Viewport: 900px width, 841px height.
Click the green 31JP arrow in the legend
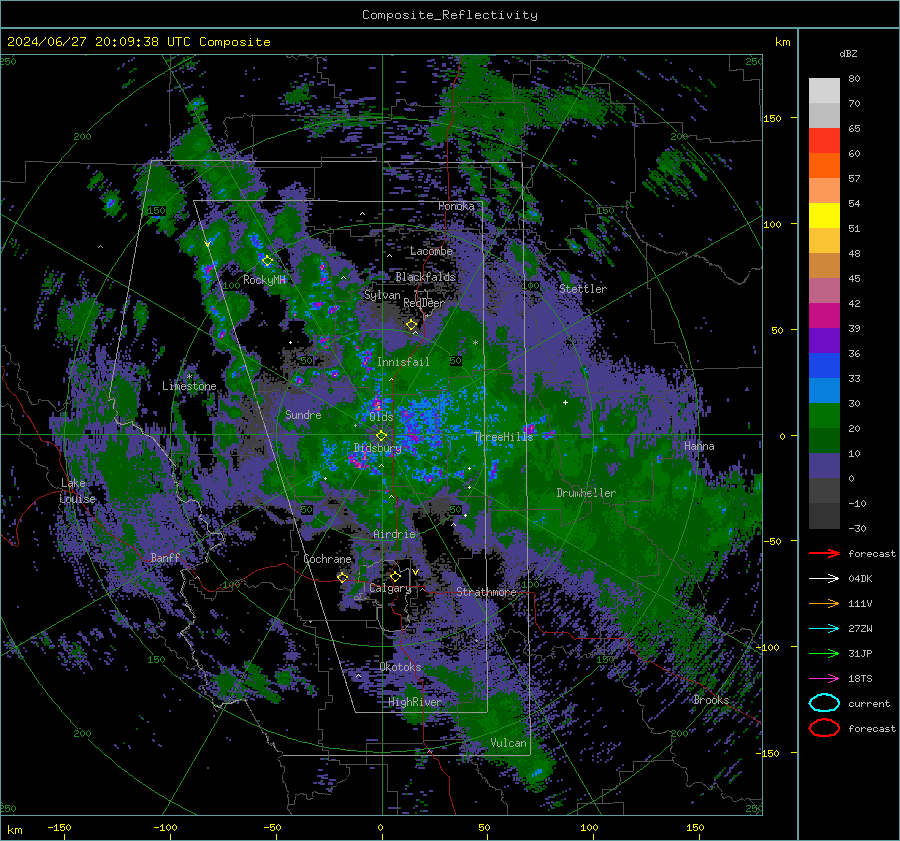(824, 653)
